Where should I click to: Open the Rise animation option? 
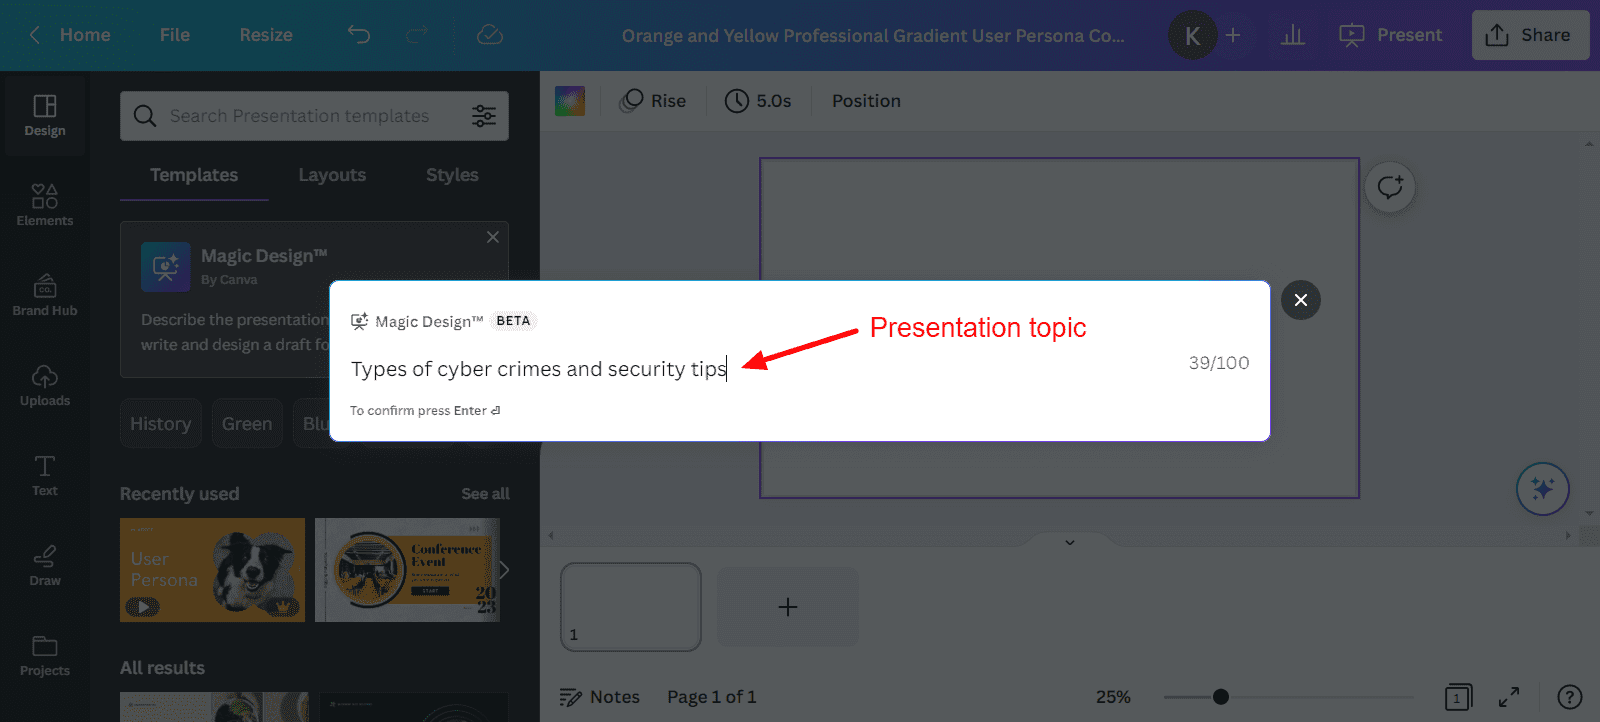click(654, 101)
